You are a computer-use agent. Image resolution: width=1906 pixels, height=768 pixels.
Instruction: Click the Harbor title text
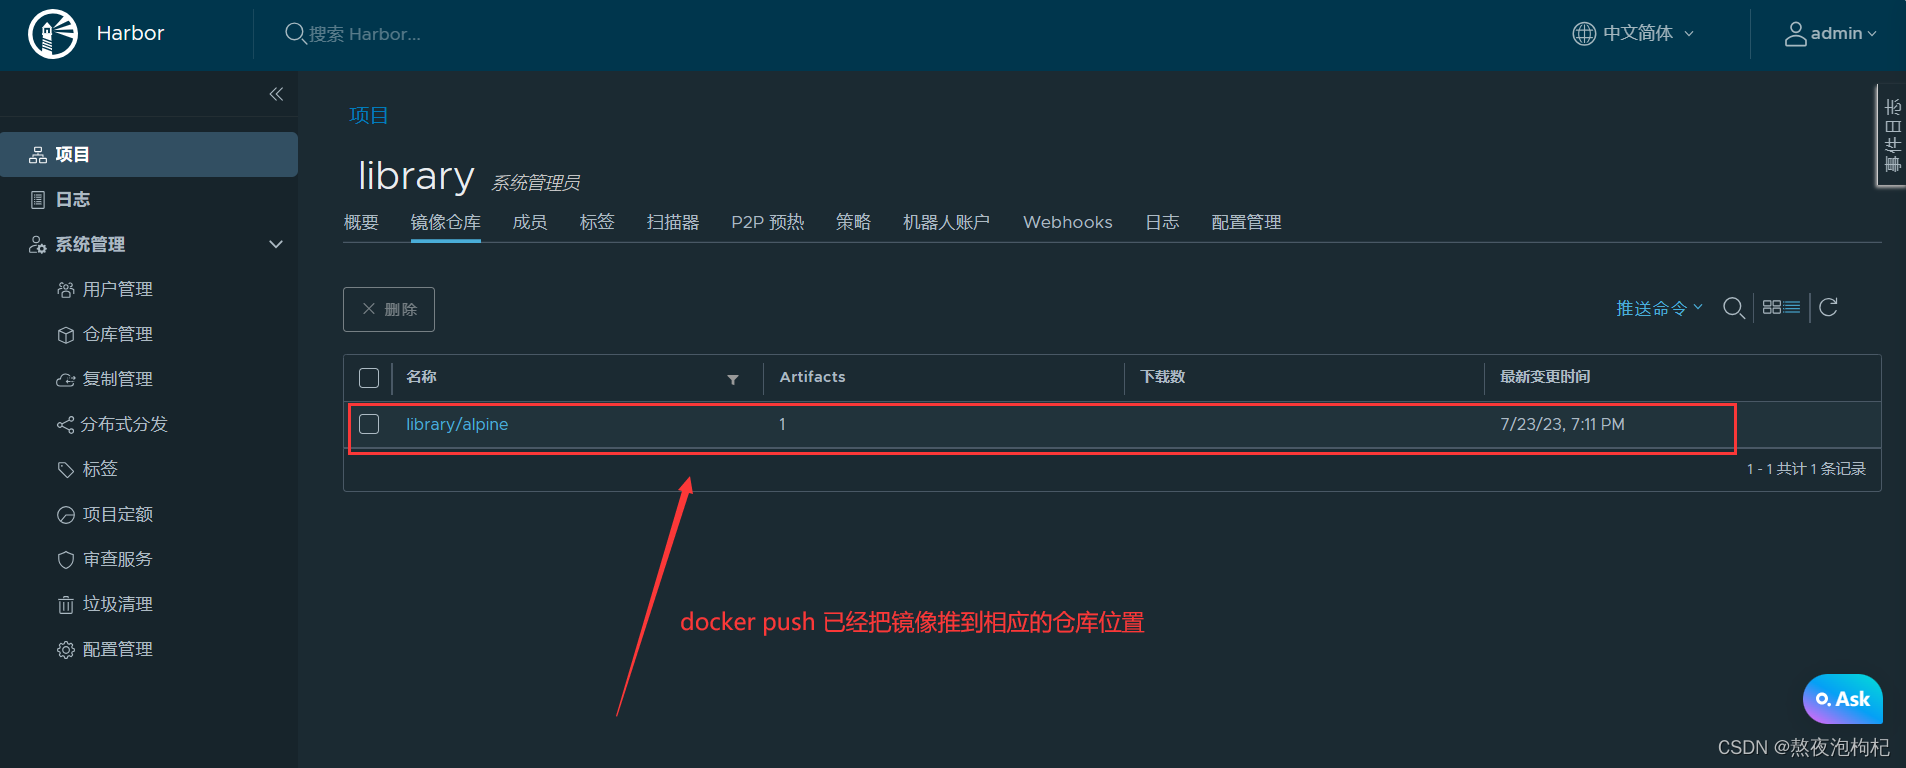tap(130, 33)
